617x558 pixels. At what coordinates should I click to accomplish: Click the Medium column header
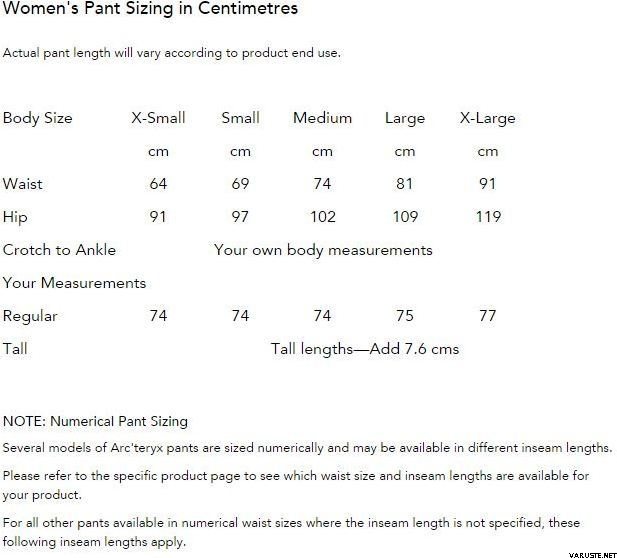pyautogui.click(x=322, y=118)
